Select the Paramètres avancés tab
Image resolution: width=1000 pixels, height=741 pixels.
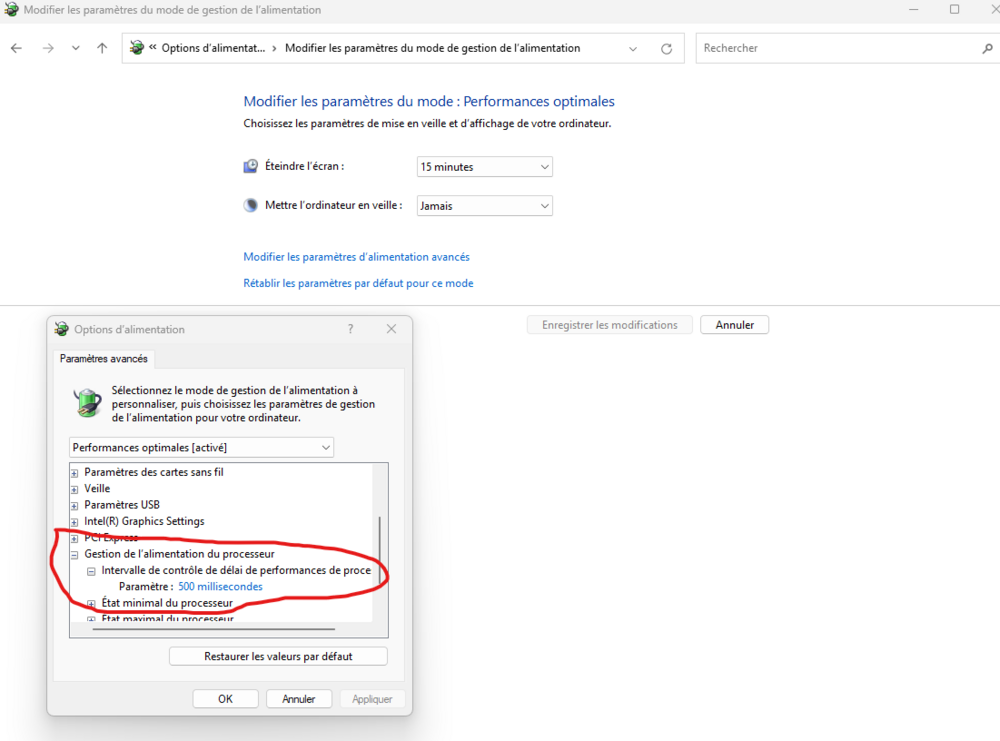pos(103,359)
